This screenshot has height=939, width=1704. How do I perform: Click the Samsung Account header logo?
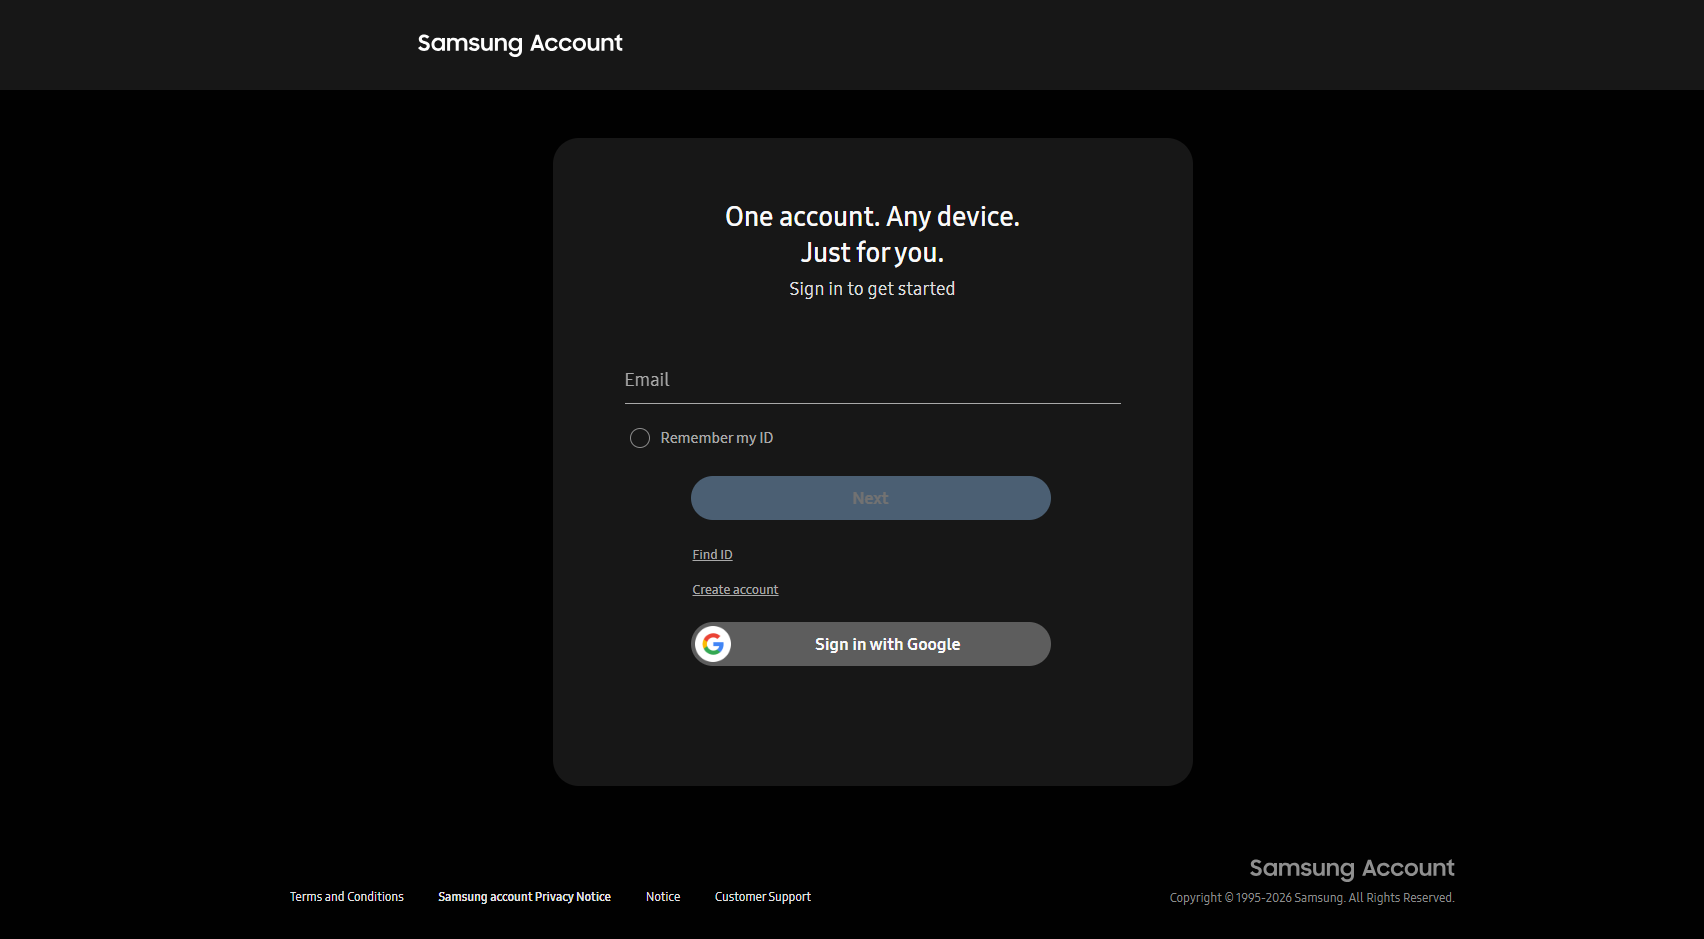point(520,43)
